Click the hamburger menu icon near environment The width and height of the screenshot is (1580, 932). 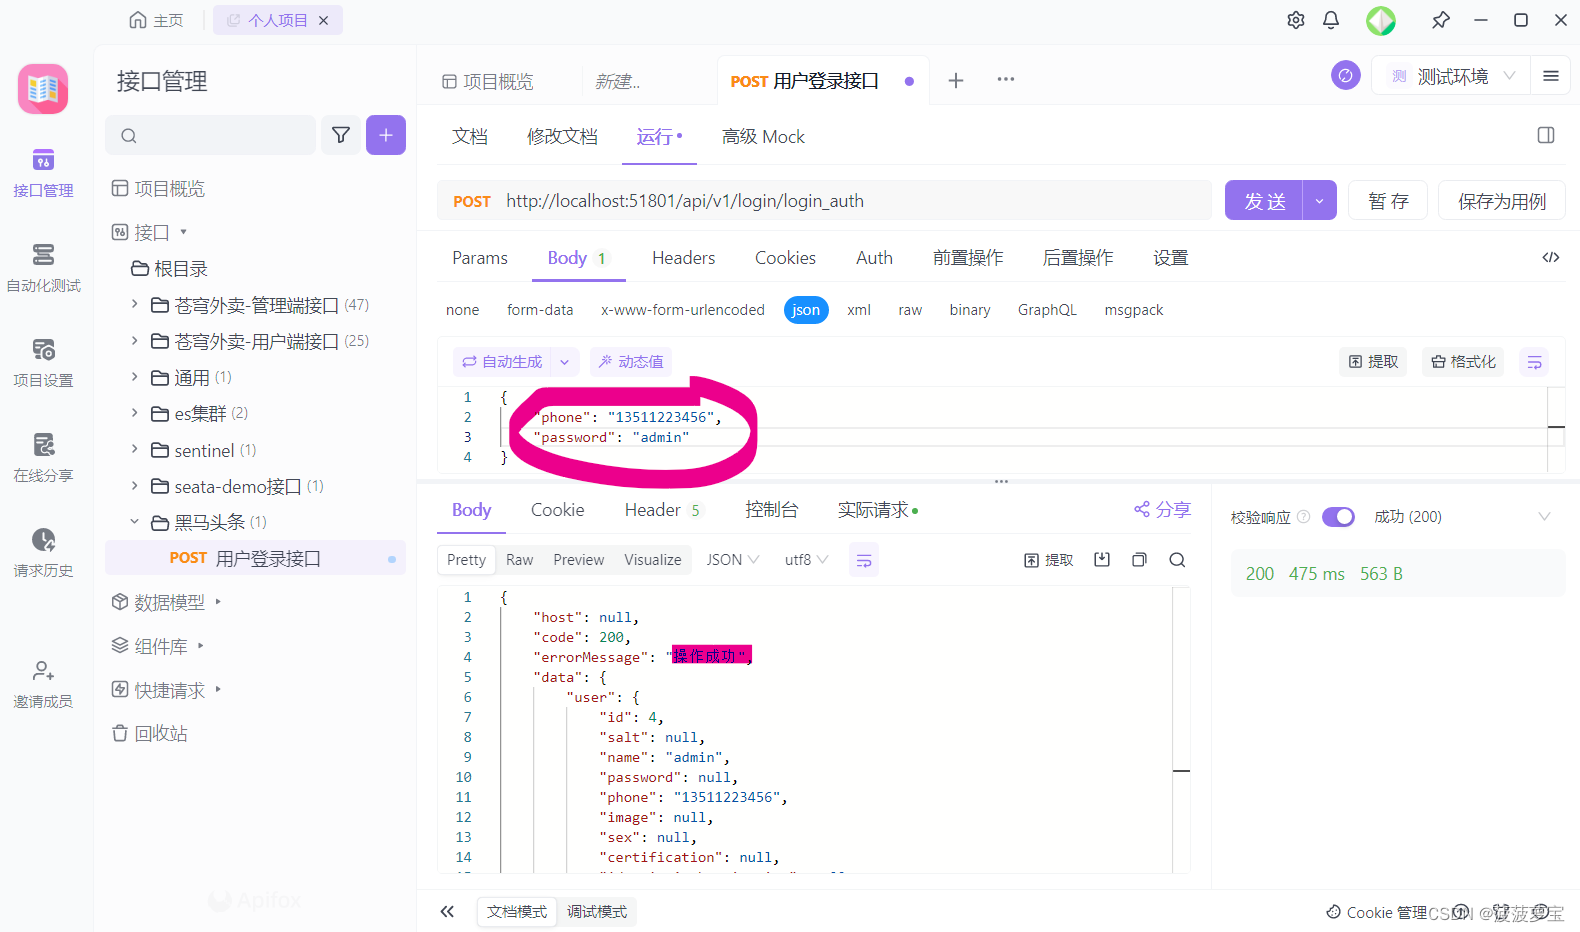pos(1551,76)
